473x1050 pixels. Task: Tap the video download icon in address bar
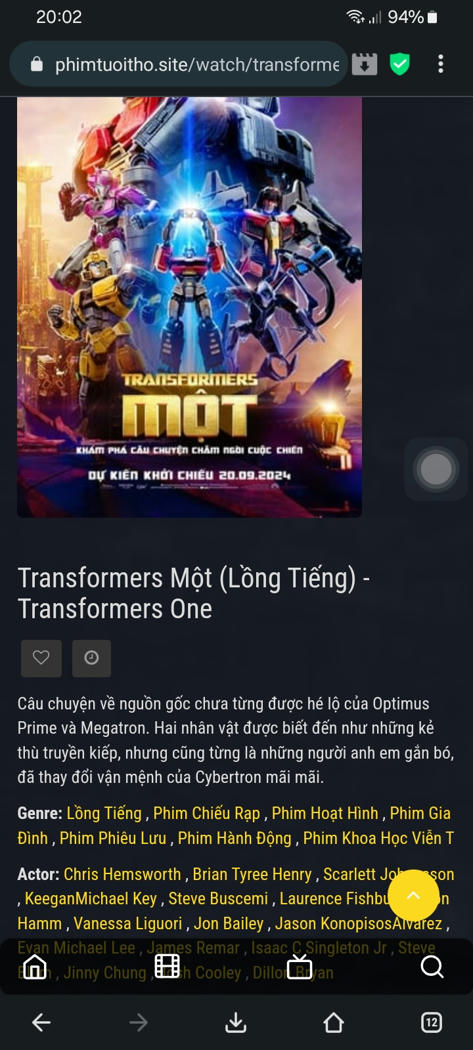pyautogui.click(x=364, y=64)
